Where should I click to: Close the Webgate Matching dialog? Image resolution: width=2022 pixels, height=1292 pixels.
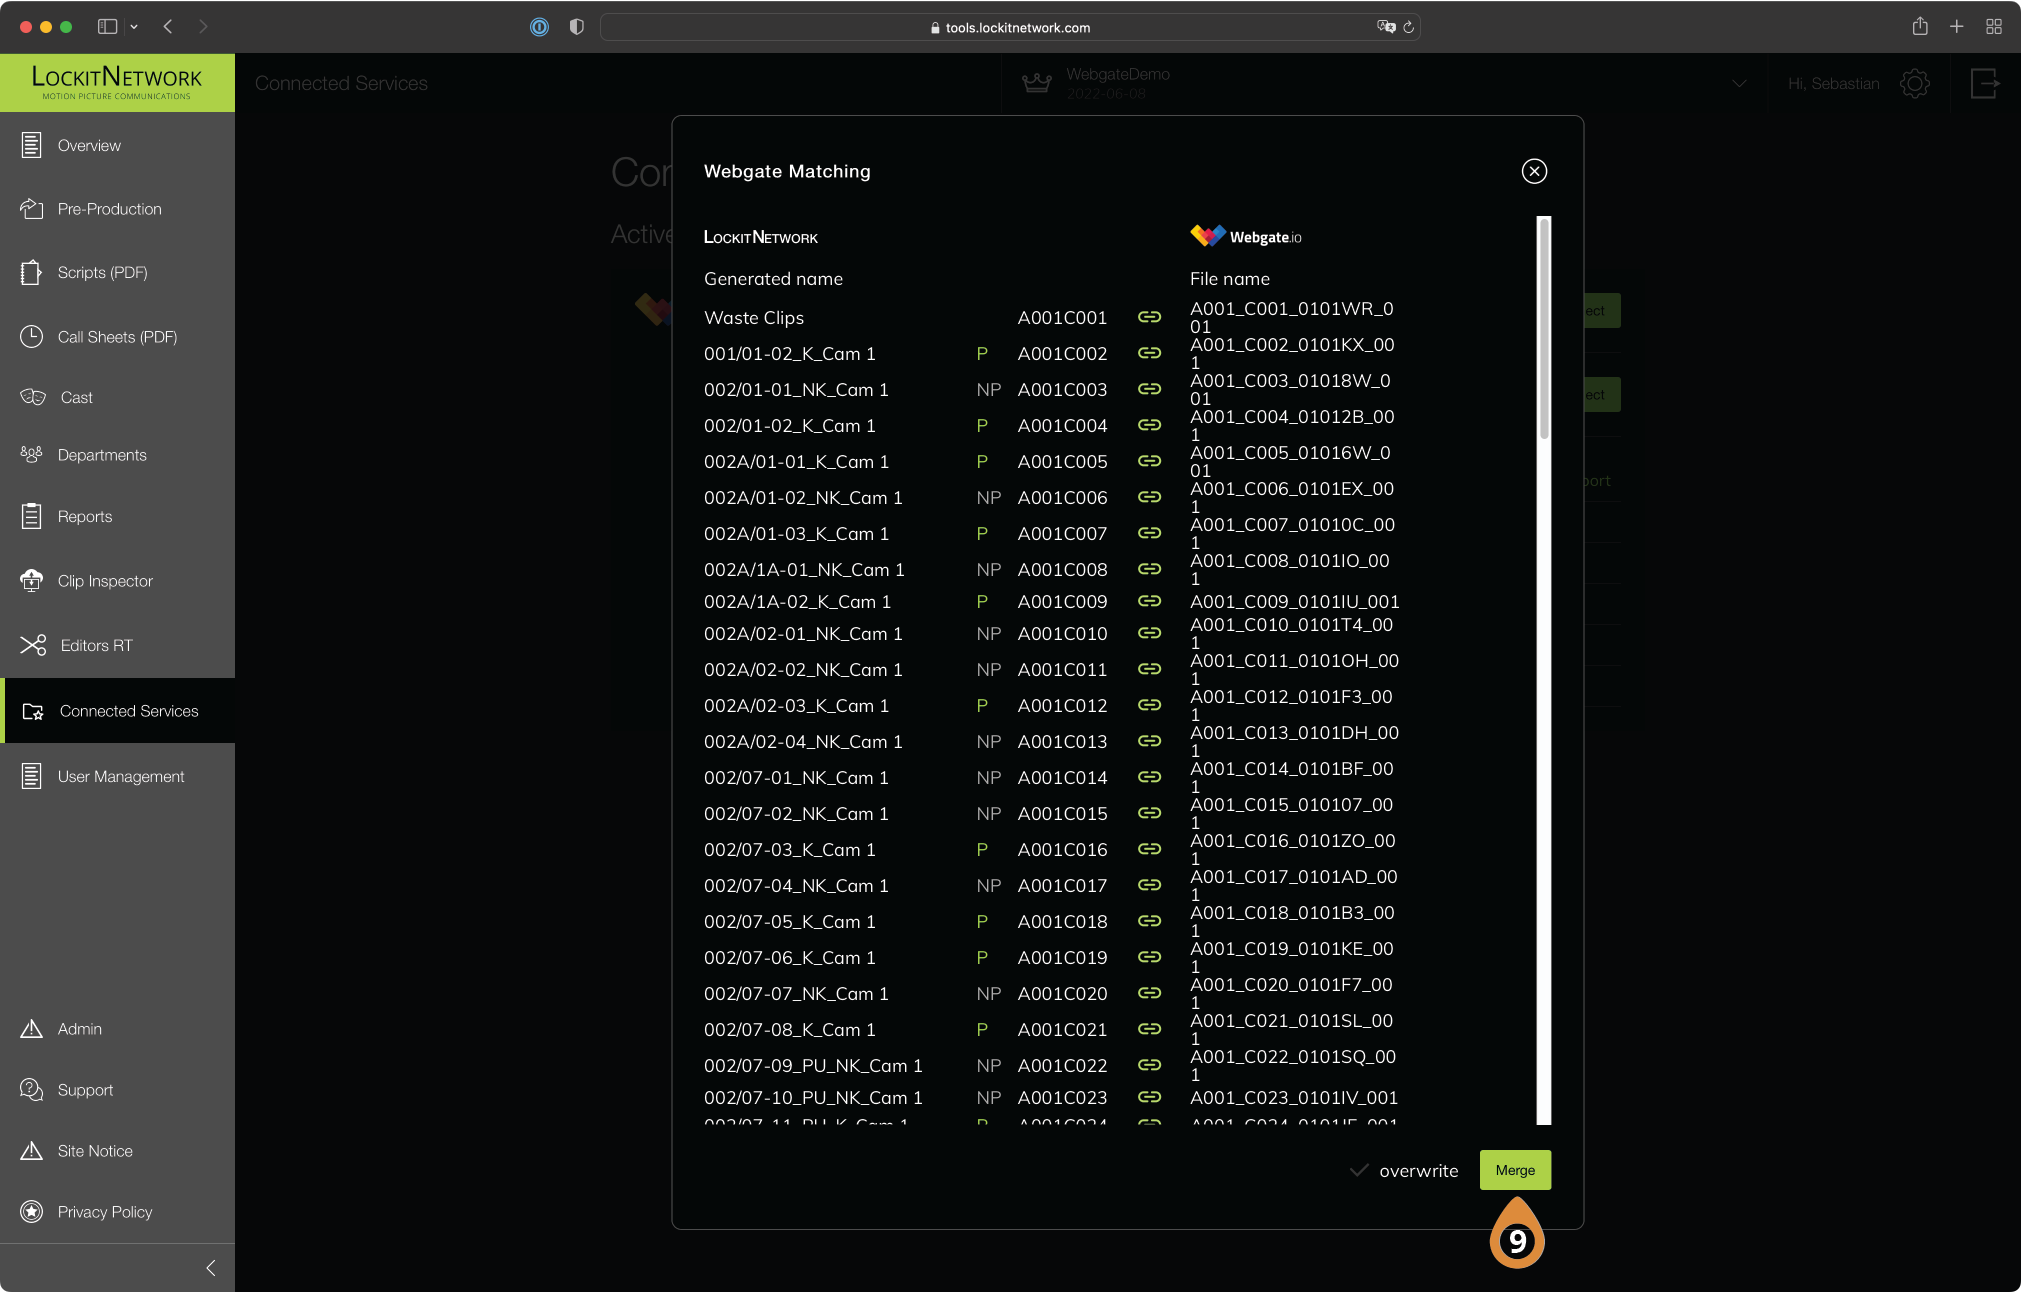[1534, 171]
